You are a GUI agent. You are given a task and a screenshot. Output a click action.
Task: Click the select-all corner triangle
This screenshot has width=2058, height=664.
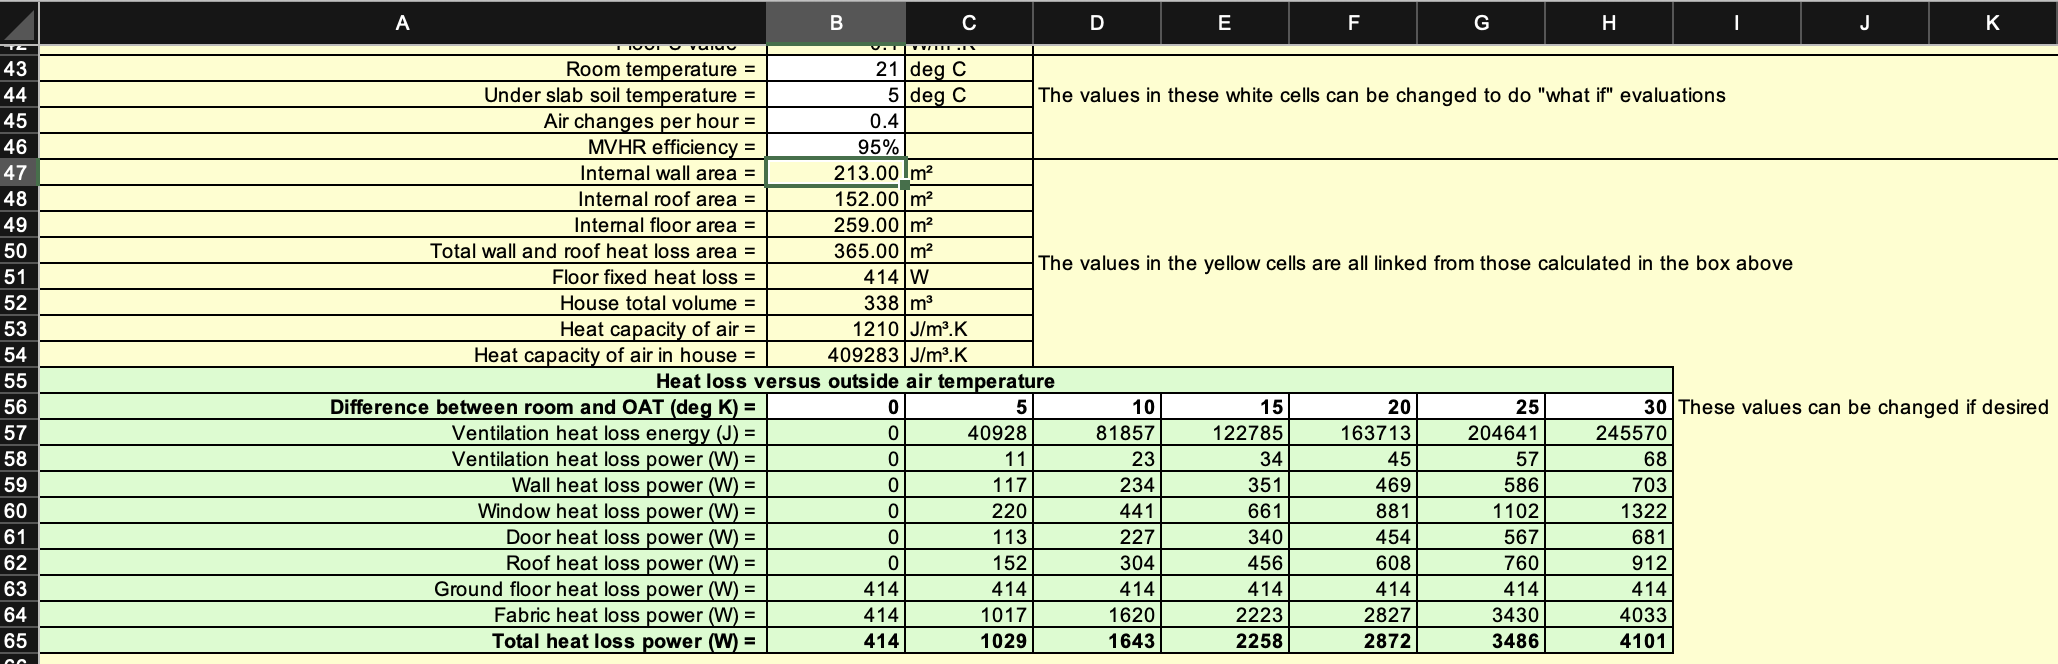pos(19,22)
